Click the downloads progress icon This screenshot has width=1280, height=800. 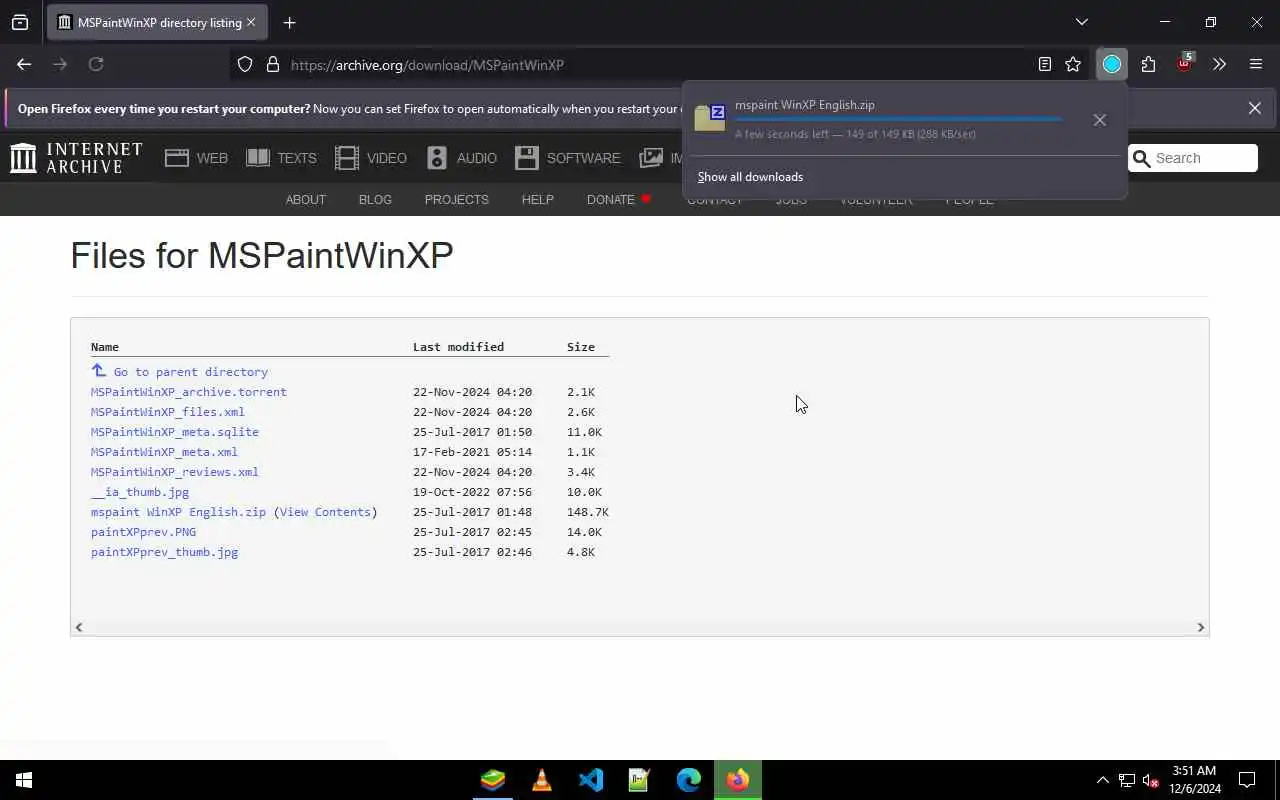[x=1112, y=64]
